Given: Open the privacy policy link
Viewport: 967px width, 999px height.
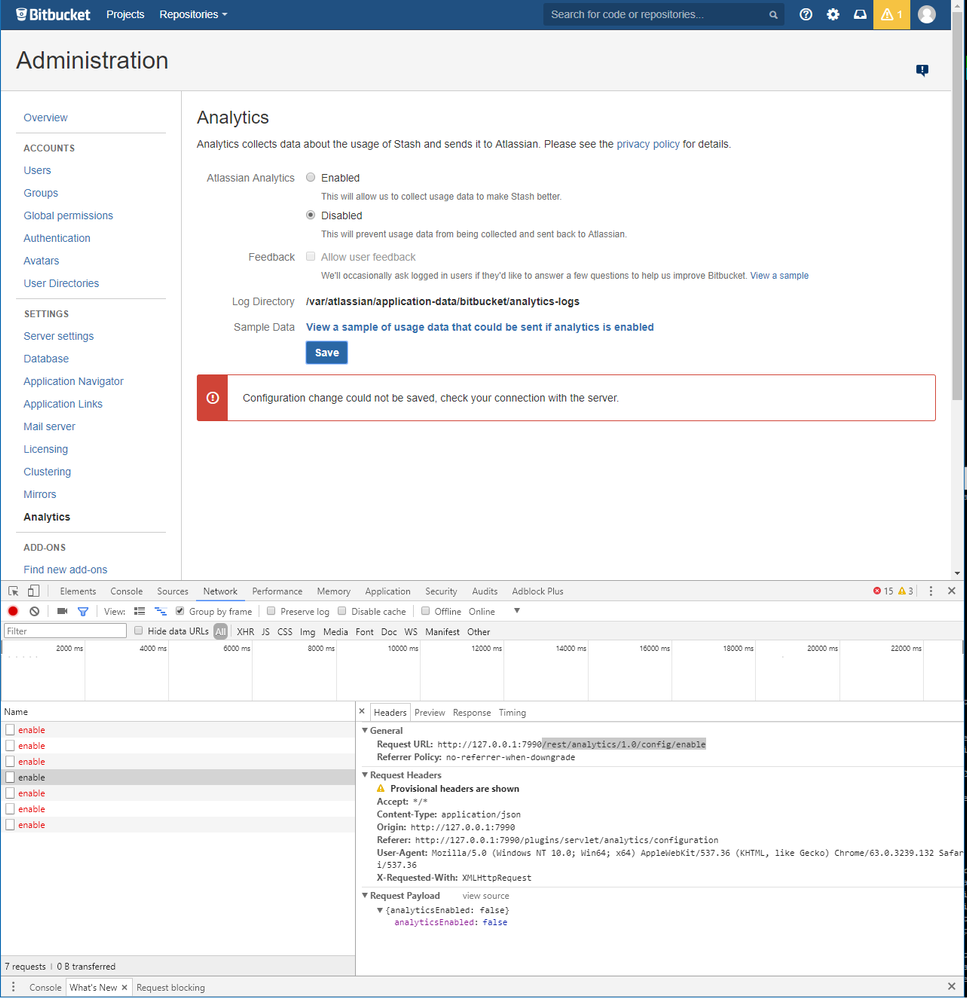Looking at the screenshot, I should tap(648, 144).
